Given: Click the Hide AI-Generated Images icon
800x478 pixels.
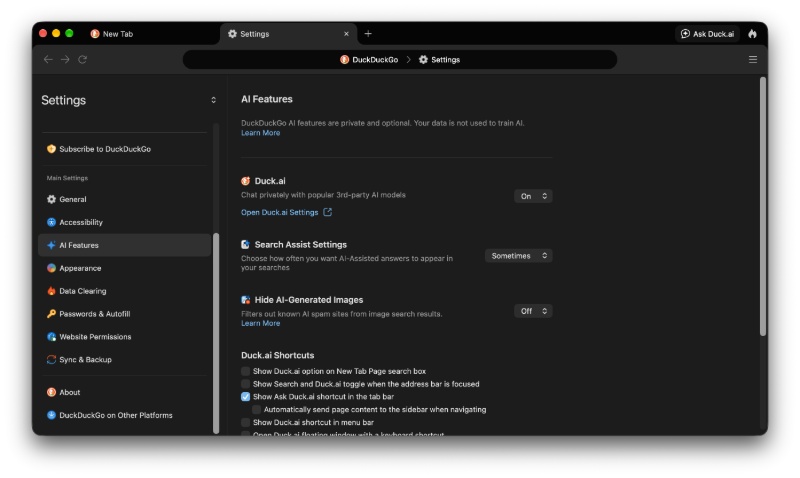Looking at the screenshot, I should [245, 300].
